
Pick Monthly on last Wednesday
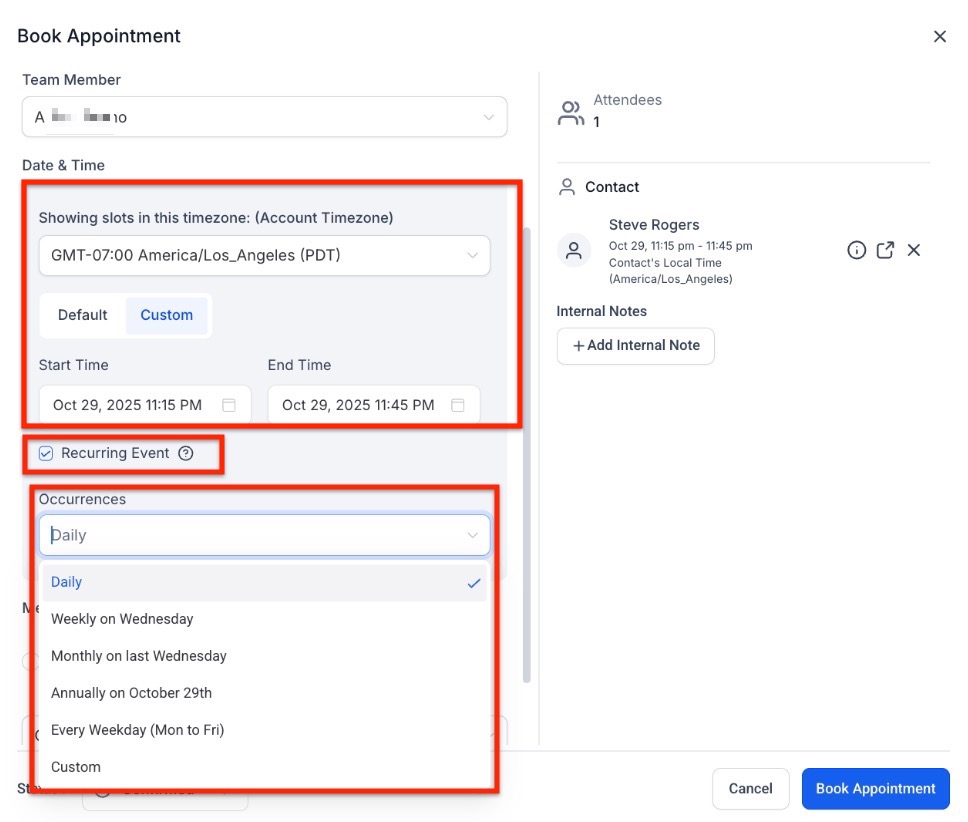click(139, 656)
